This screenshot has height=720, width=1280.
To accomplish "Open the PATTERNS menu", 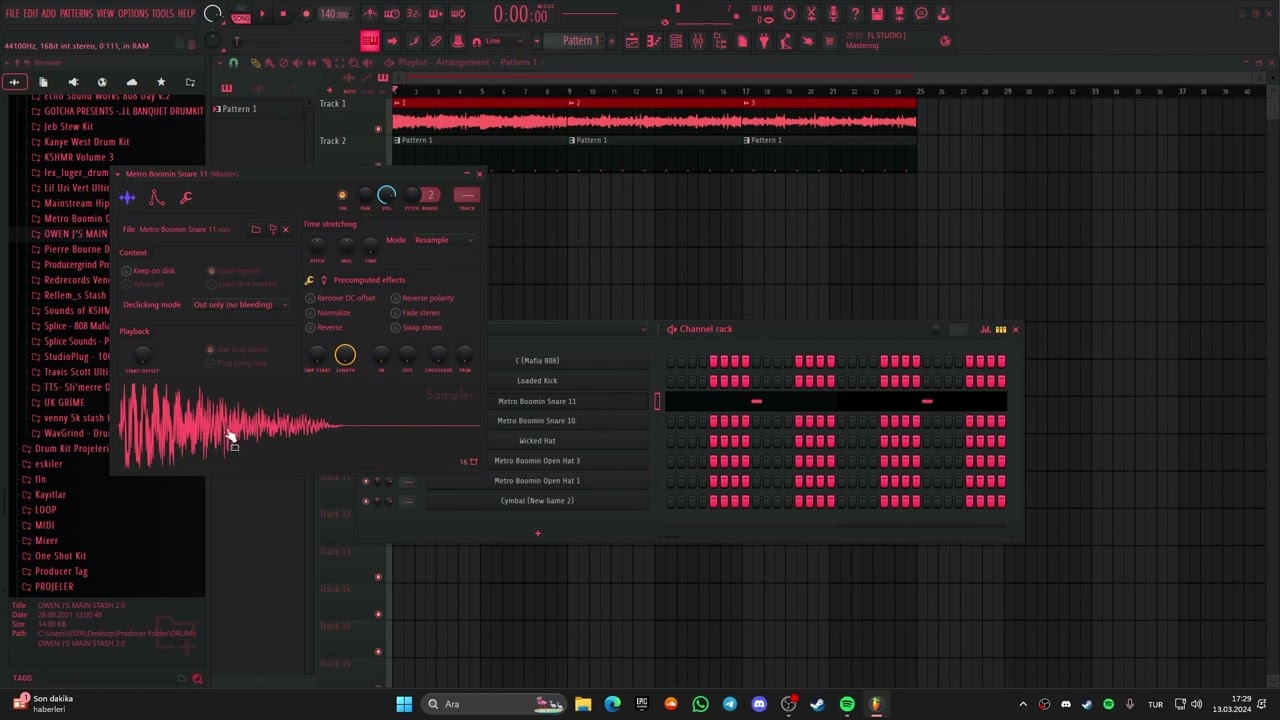I will click(x=76, y=14).
